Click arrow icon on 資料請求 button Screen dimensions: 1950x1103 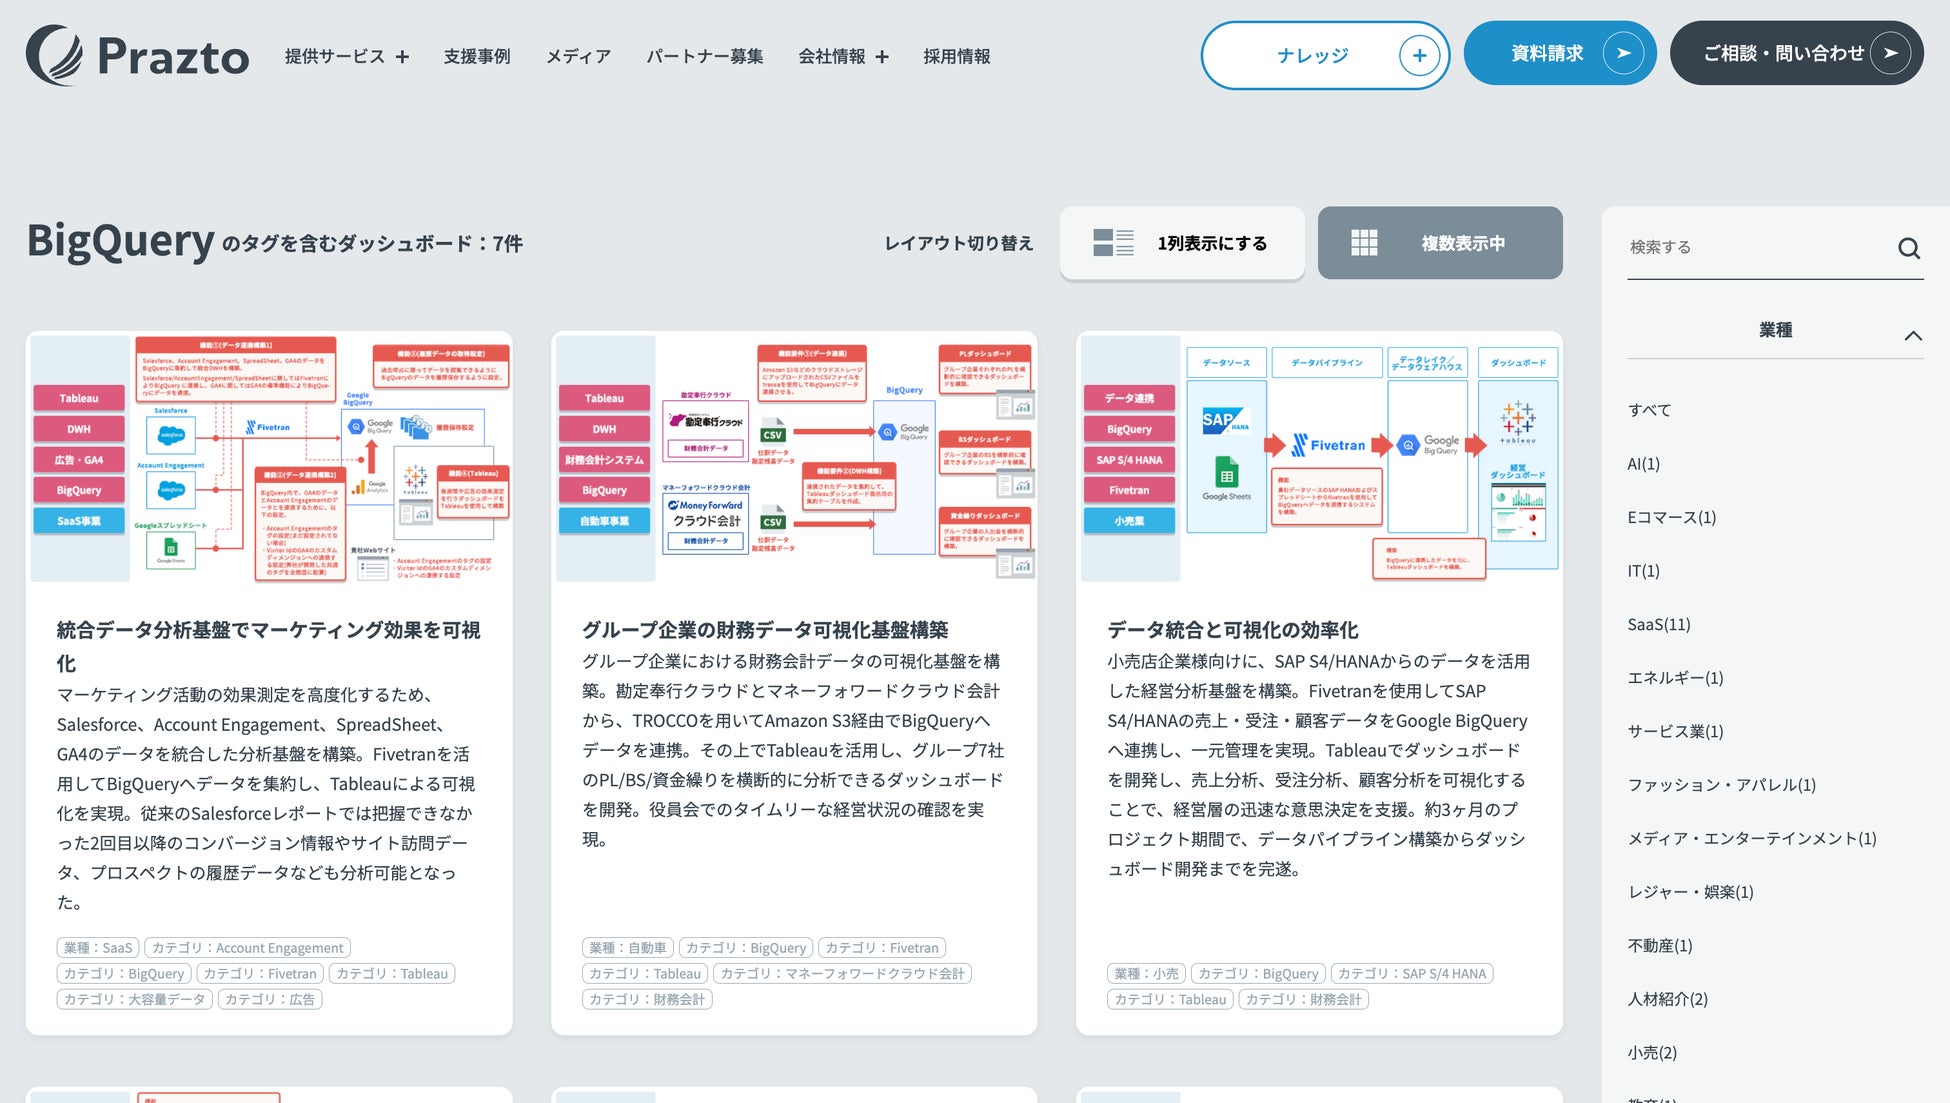click(1622, 53)
